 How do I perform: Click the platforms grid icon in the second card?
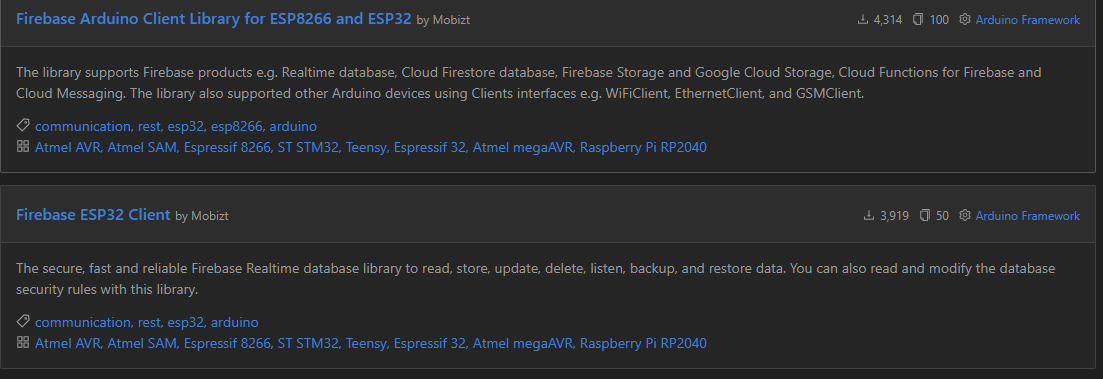pos(23,342)
